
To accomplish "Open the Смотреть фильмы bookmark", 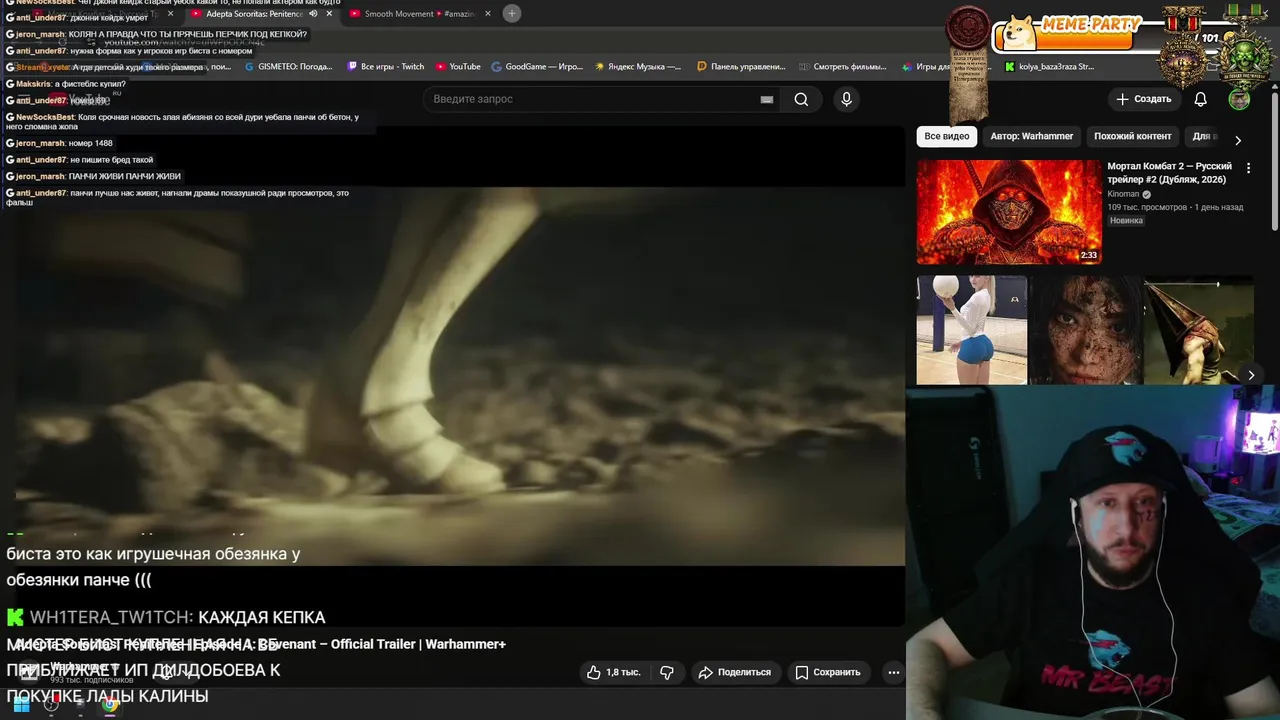I will click(842, 67).
